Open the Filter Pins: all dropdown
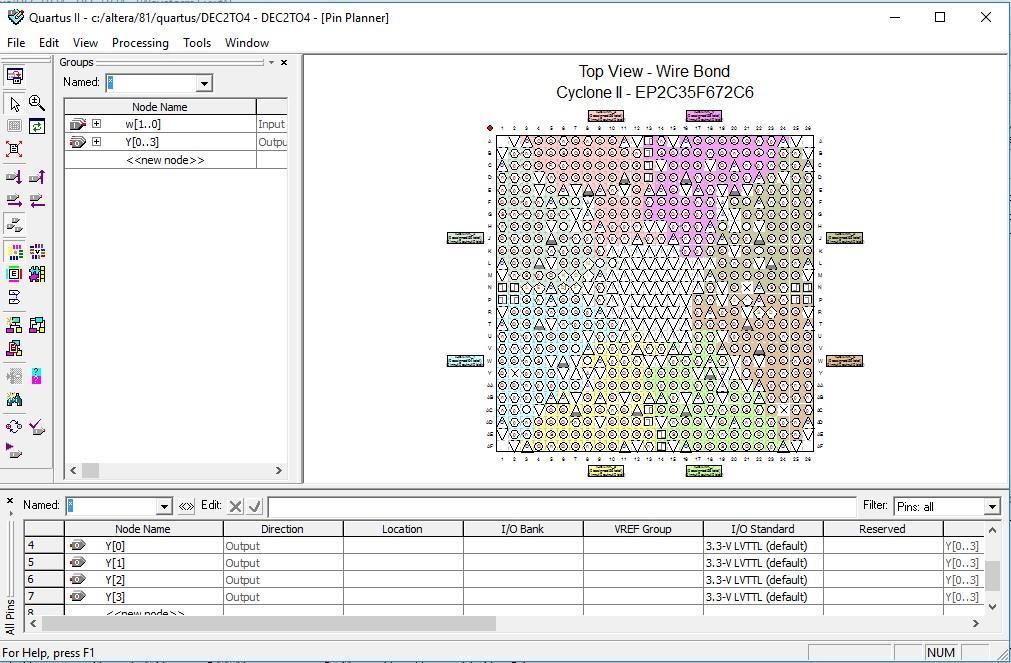This screenshot has width=1011, height=663. pyautogui.click(x=992, y=507)
